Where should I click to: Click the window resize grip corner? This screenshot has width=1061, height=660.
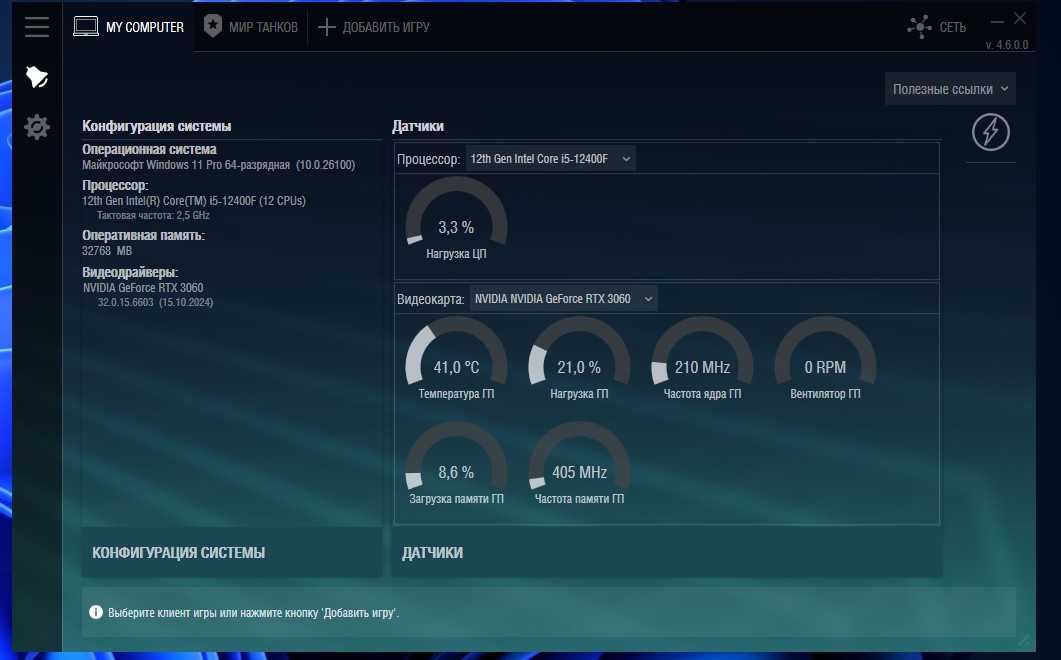[x=1024, y=640]
